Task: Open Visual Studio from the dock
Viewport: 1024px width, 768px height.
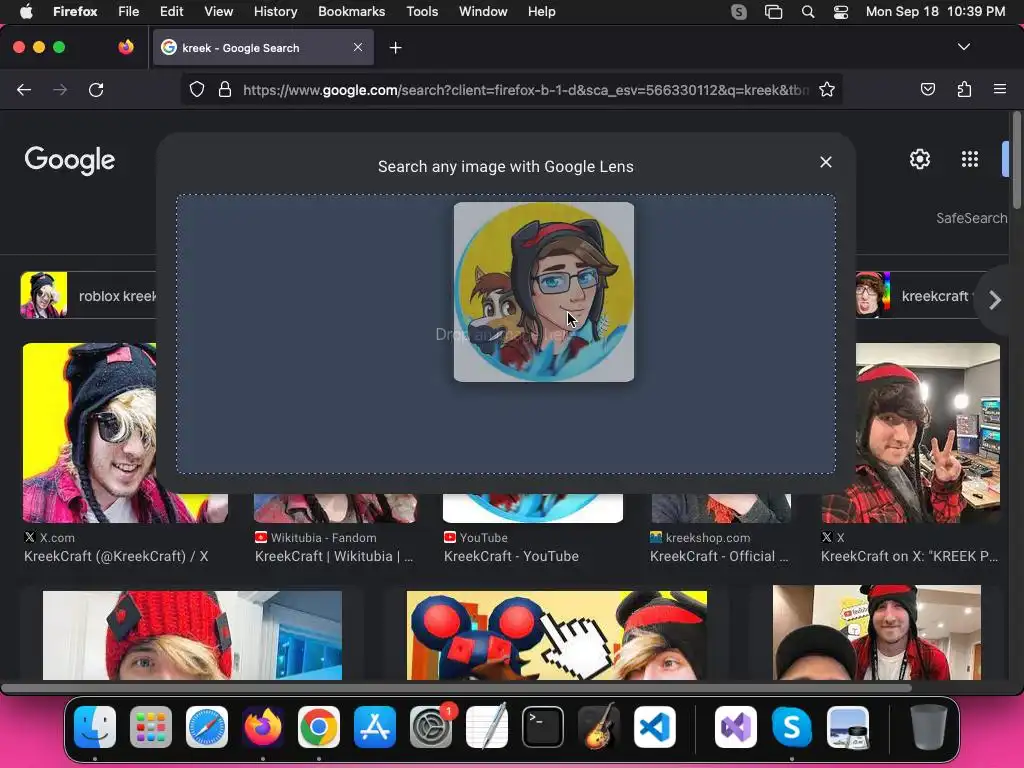Action: point(735,727)
